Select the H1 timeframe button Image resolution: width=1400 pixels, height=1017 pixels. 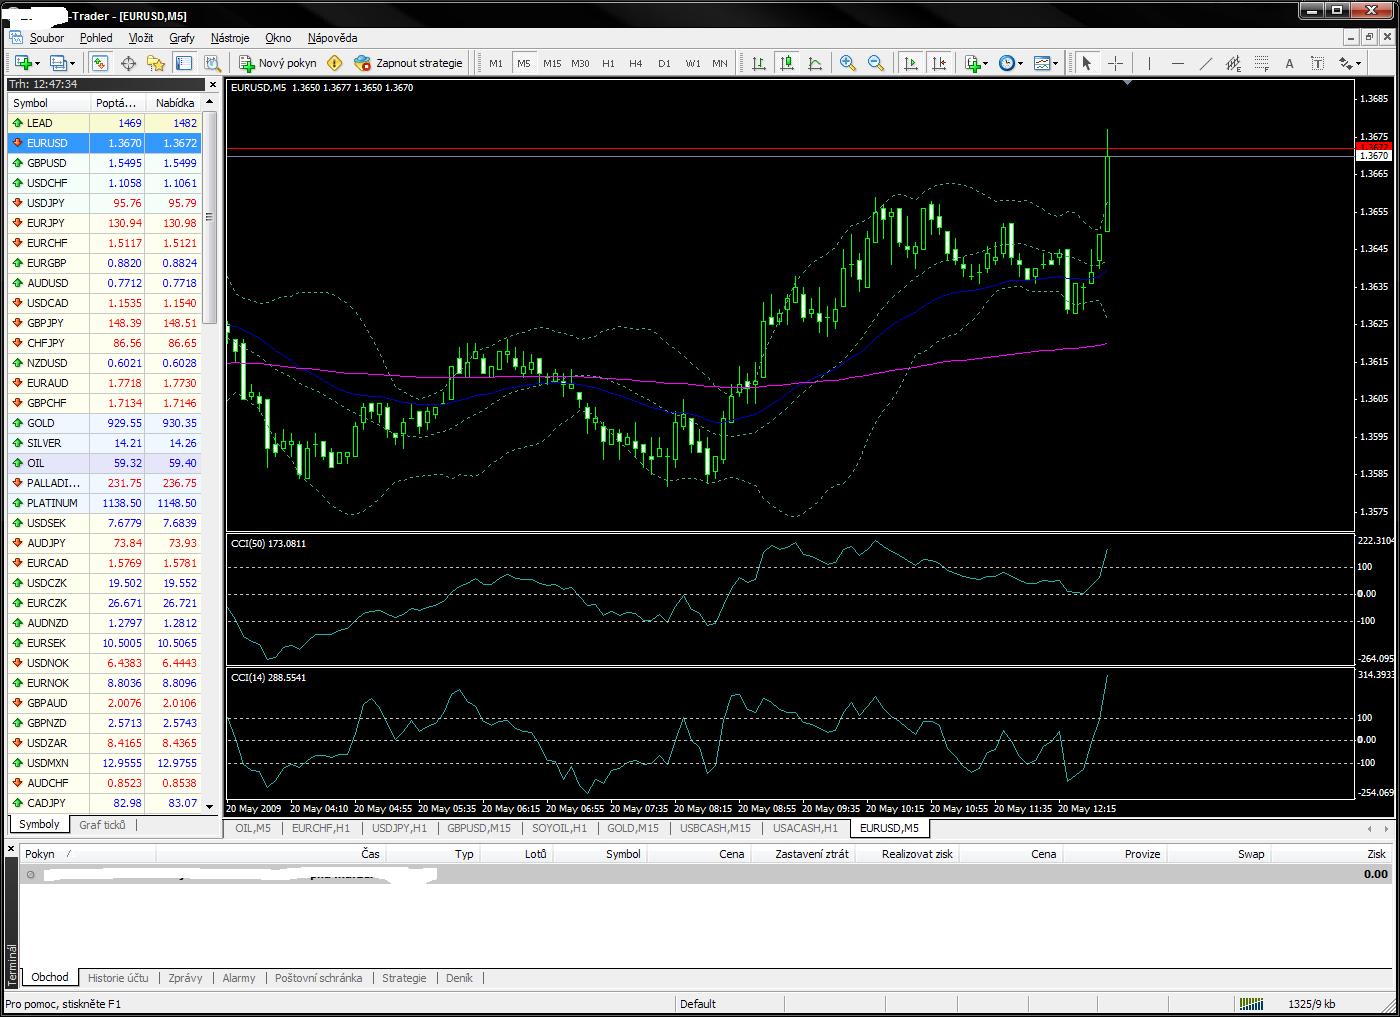coord(608,63)
